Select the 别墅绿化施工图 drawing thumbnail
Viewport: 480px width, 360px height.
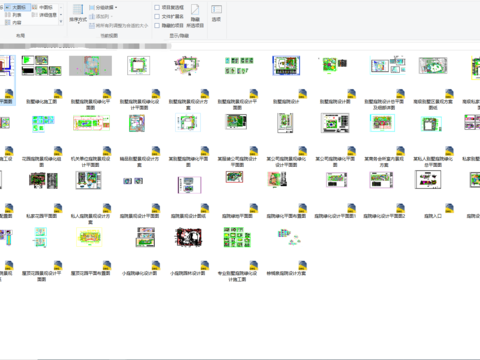point(42,65)
